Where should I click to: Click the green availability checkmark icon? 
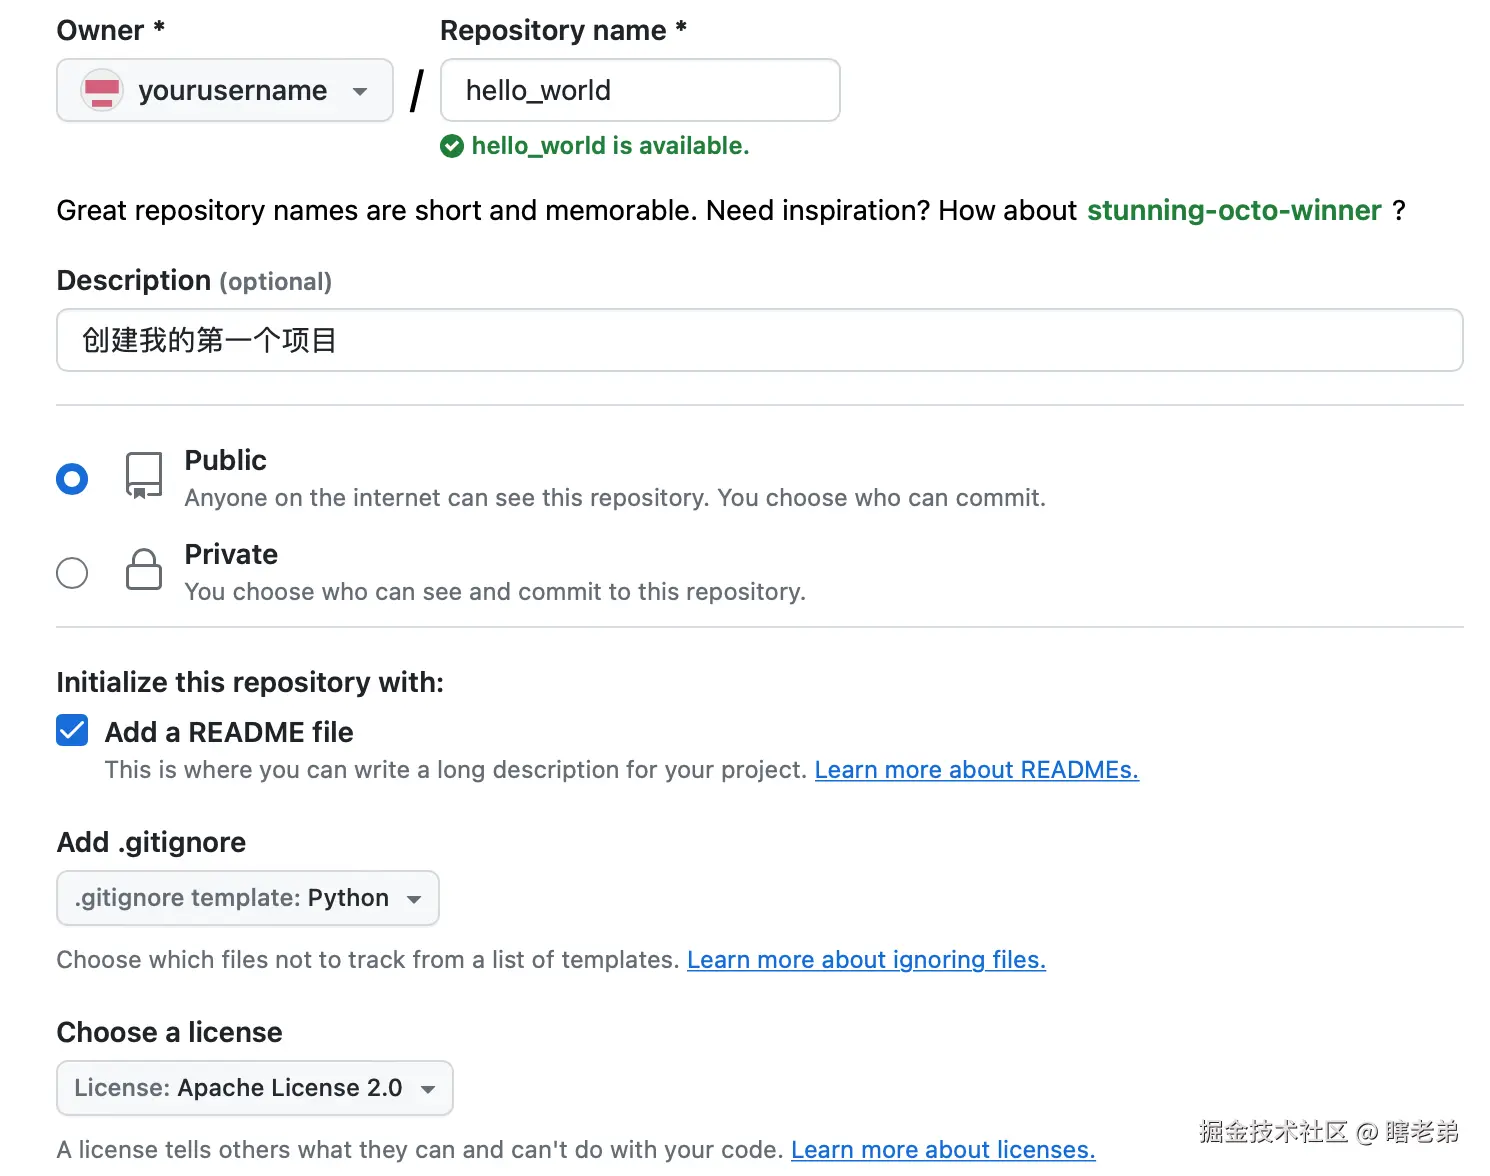tap(452, 146)
